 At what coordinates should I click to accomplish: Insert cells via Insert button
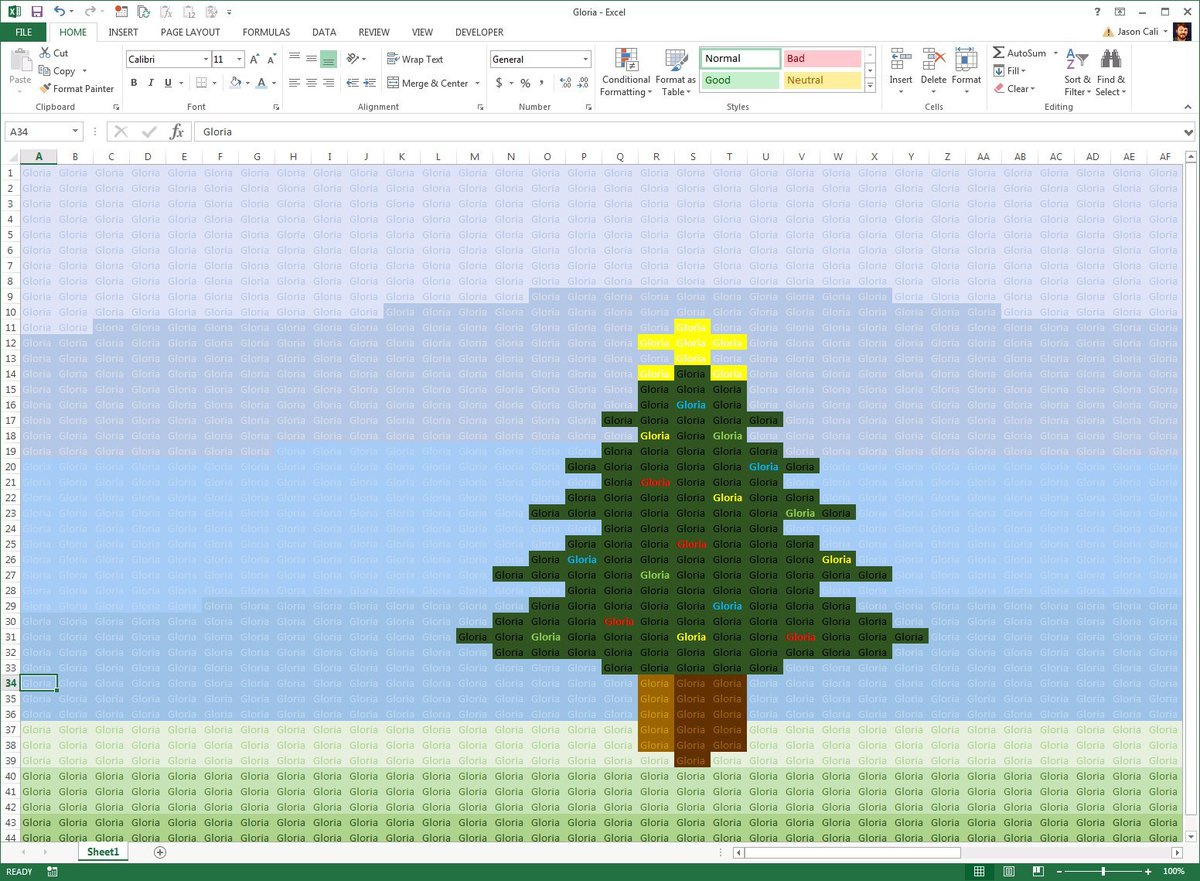click(x=901, y=72)
